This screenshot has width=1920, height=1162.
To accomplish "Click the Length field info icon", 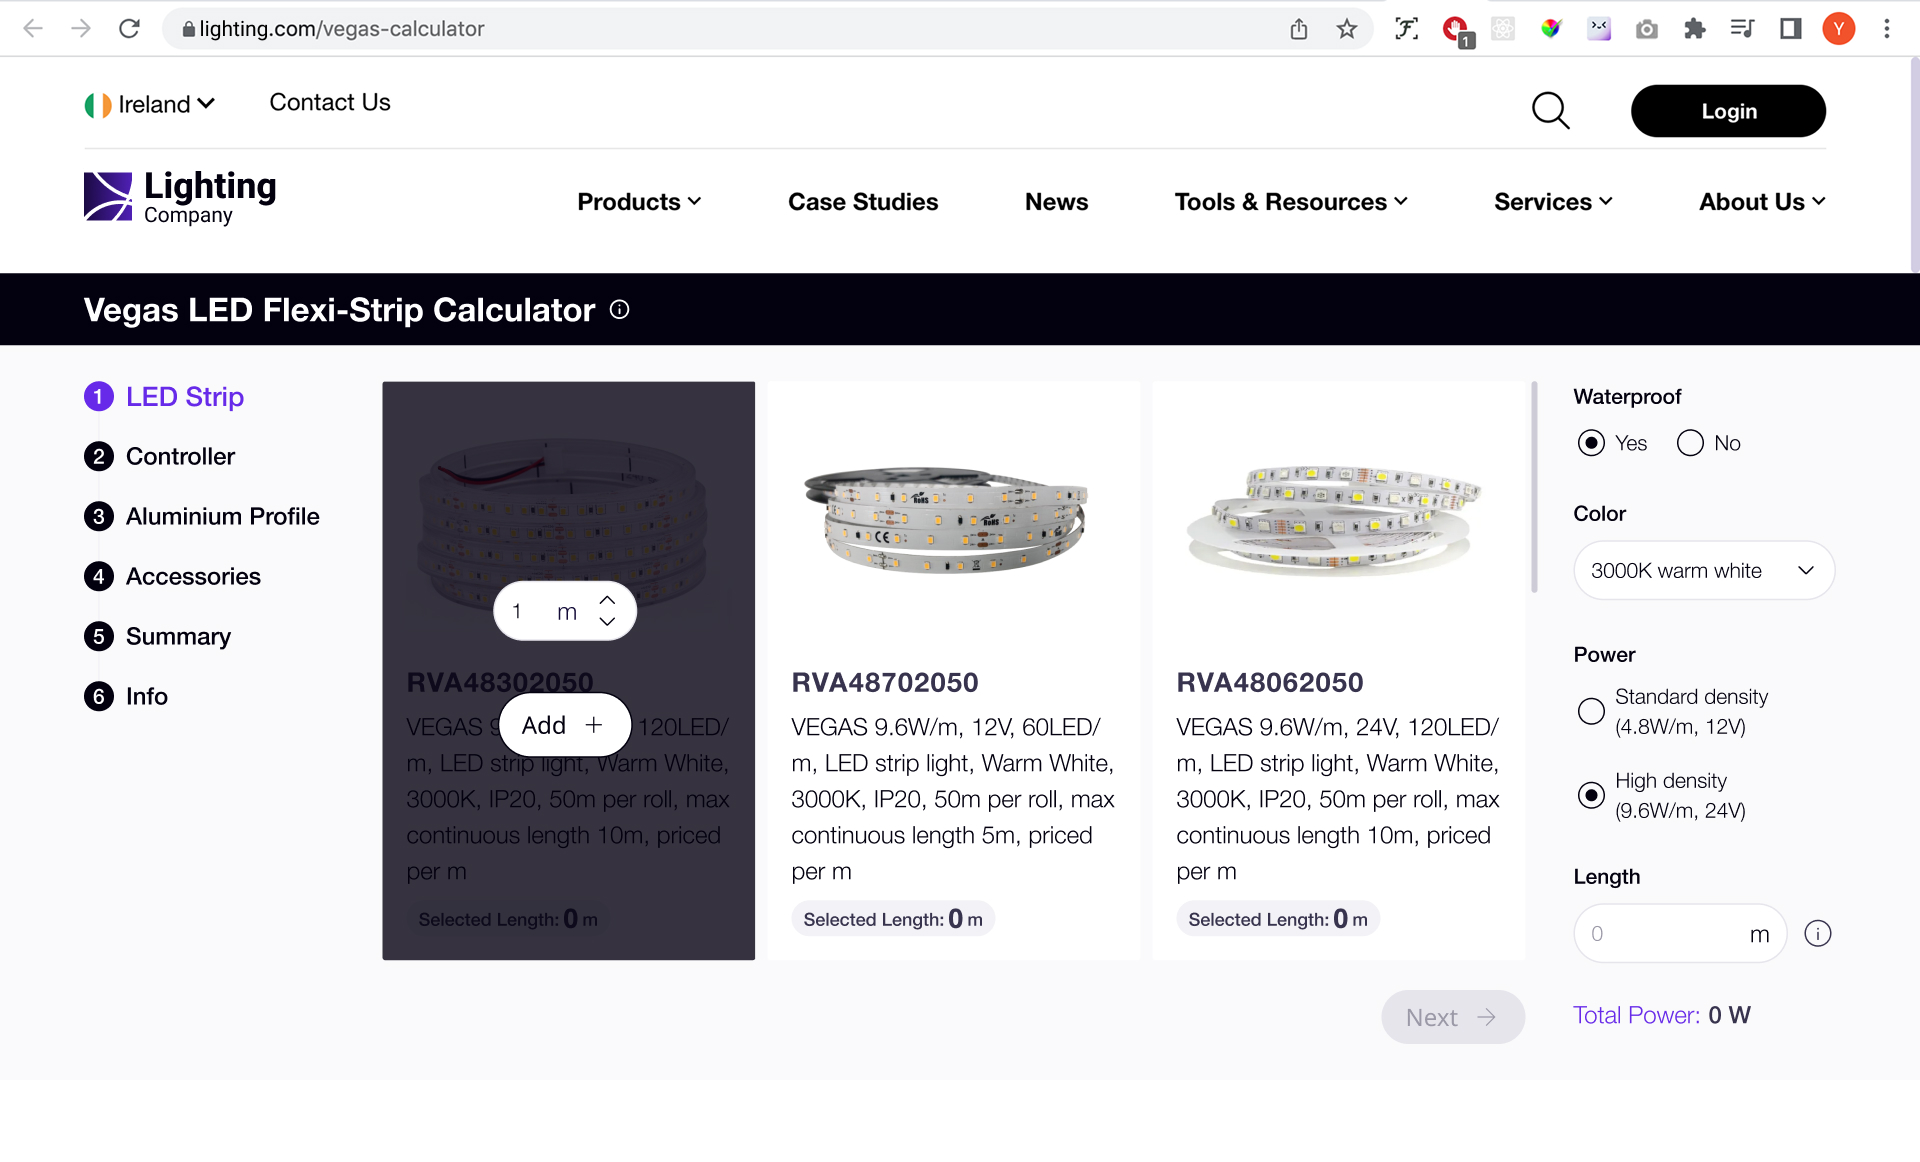I will coord(1817,934).
